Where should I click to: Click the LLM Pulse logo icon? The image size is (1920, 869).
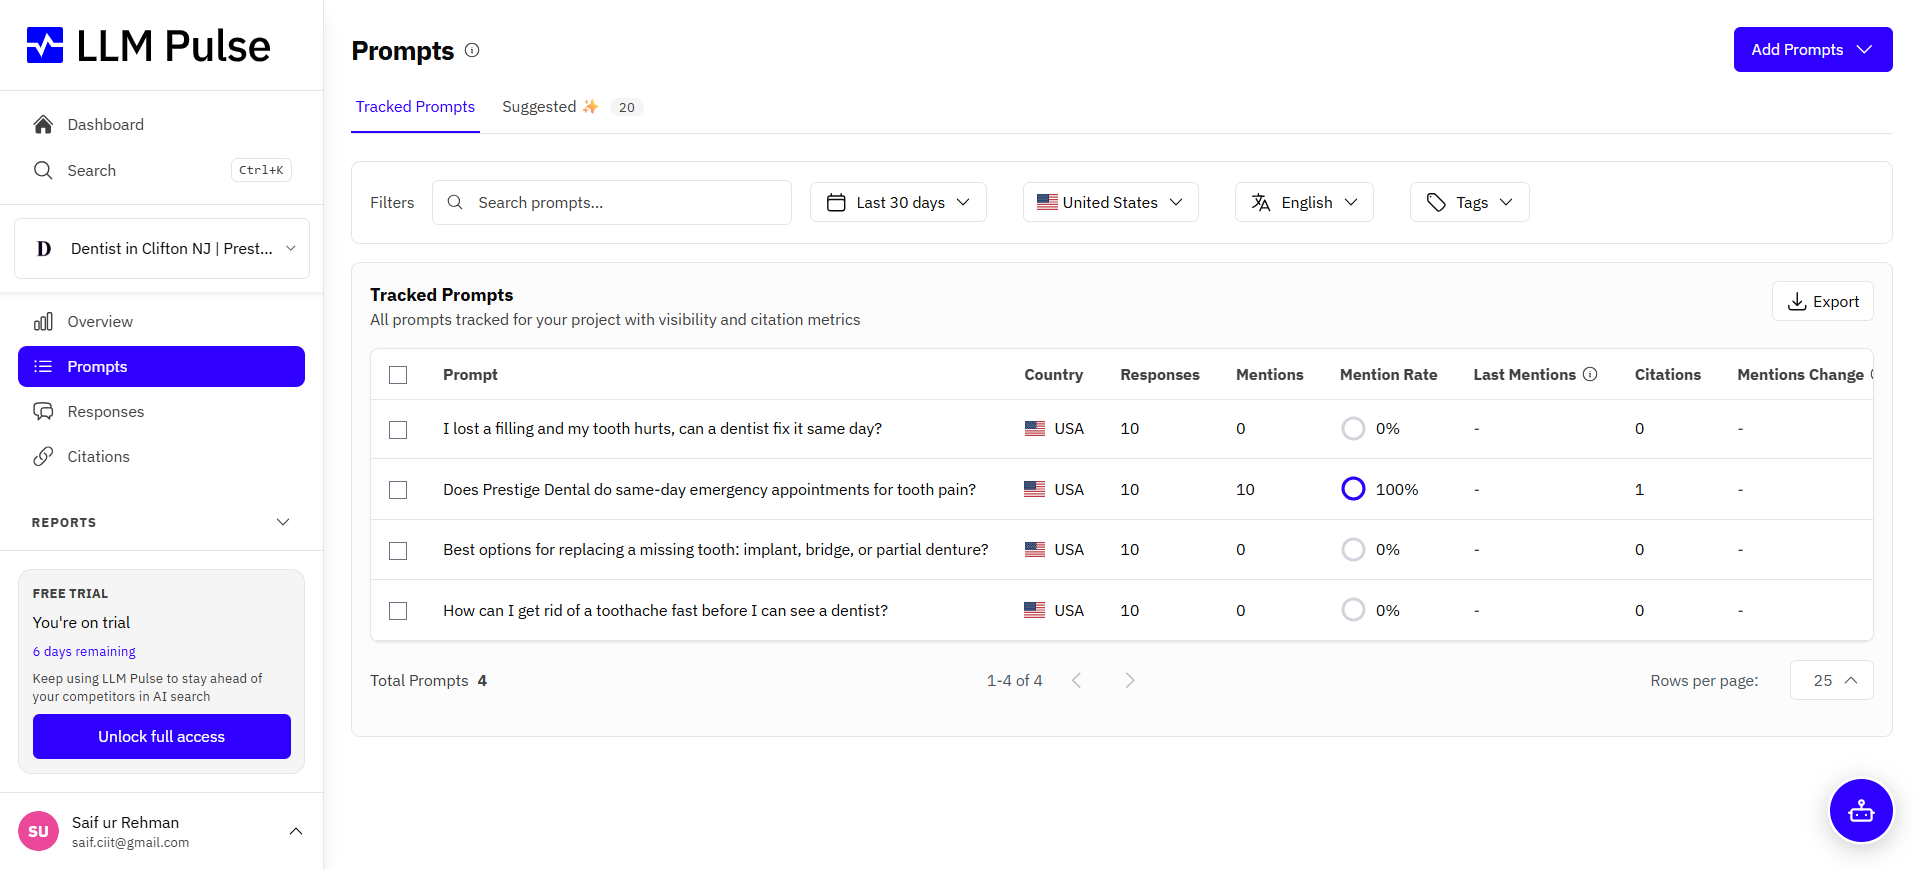(x=45, y=46)
